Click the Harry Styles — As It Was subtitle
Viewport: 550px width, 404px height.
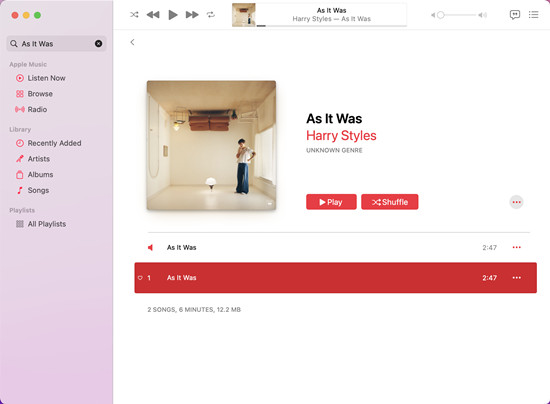coord(331,19)
